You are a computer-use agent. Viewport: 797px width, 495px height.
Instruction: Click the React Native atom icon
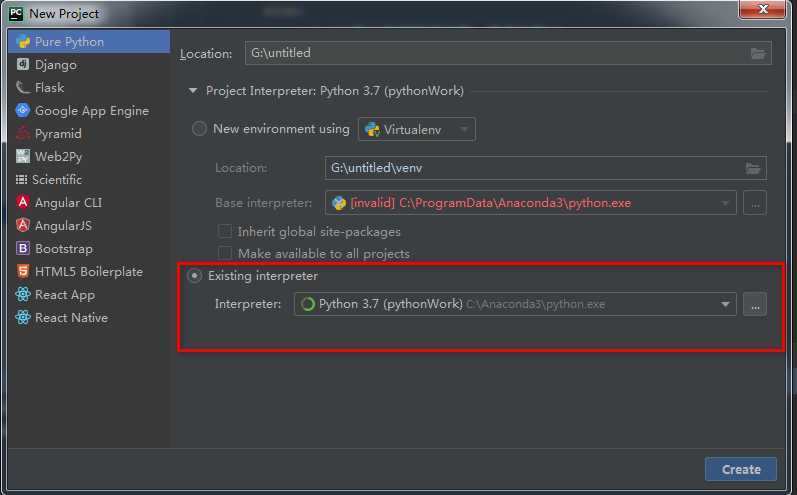tap(23, 317)
